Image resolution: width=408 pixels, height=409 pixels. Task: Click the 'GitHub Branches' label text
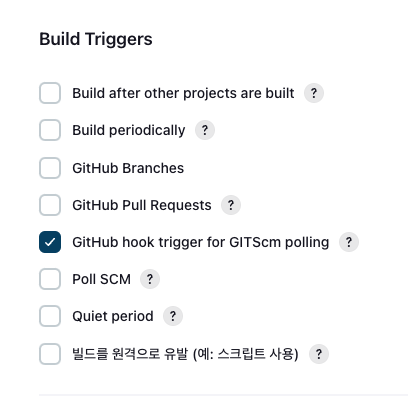(x=128, y=168)
